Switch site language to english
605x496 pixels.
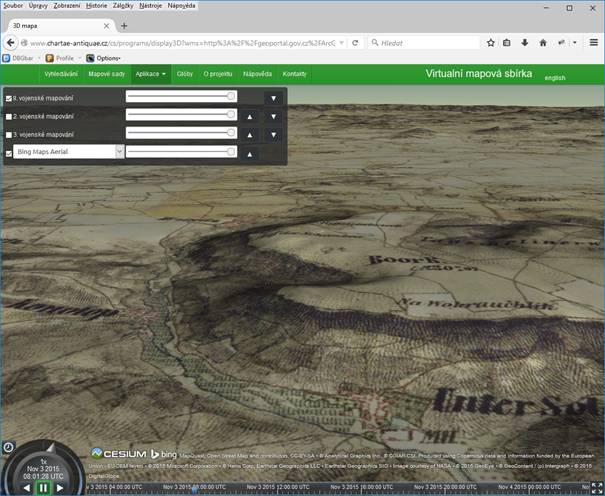click(555, 78)
